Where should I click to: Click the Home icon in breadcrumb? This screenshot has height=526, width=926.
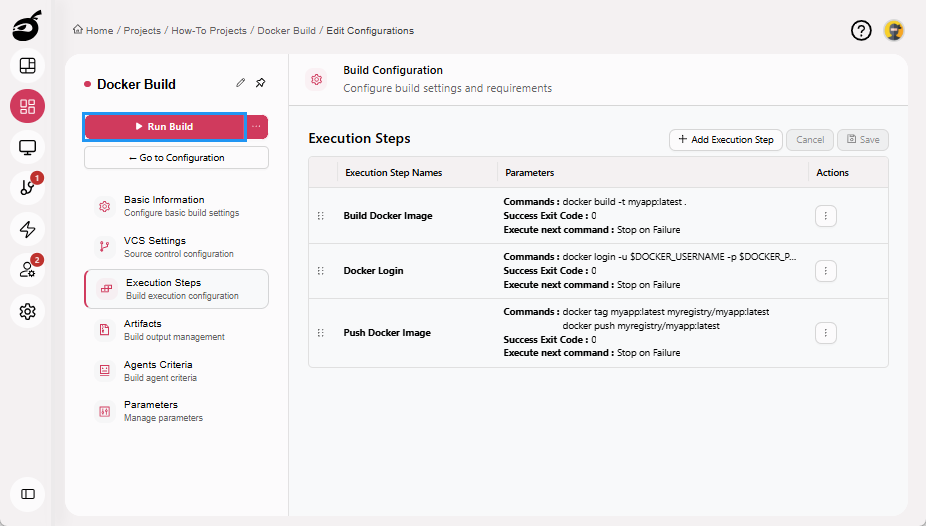pos(77,30)
